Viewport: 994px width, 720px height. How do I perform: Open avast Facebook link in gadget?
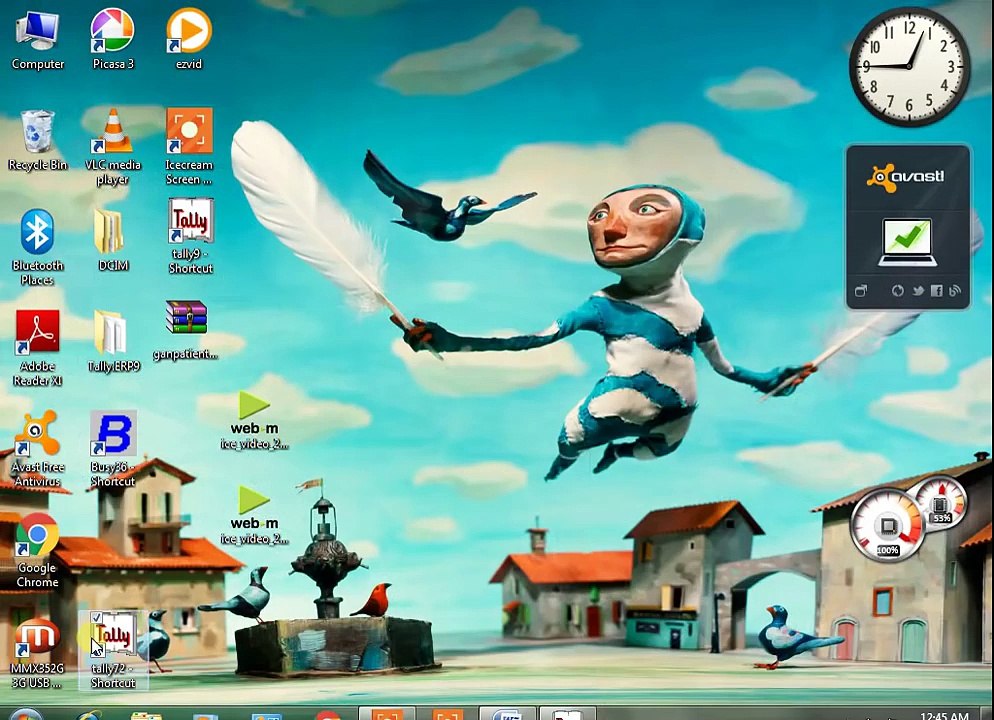point(936,291)
